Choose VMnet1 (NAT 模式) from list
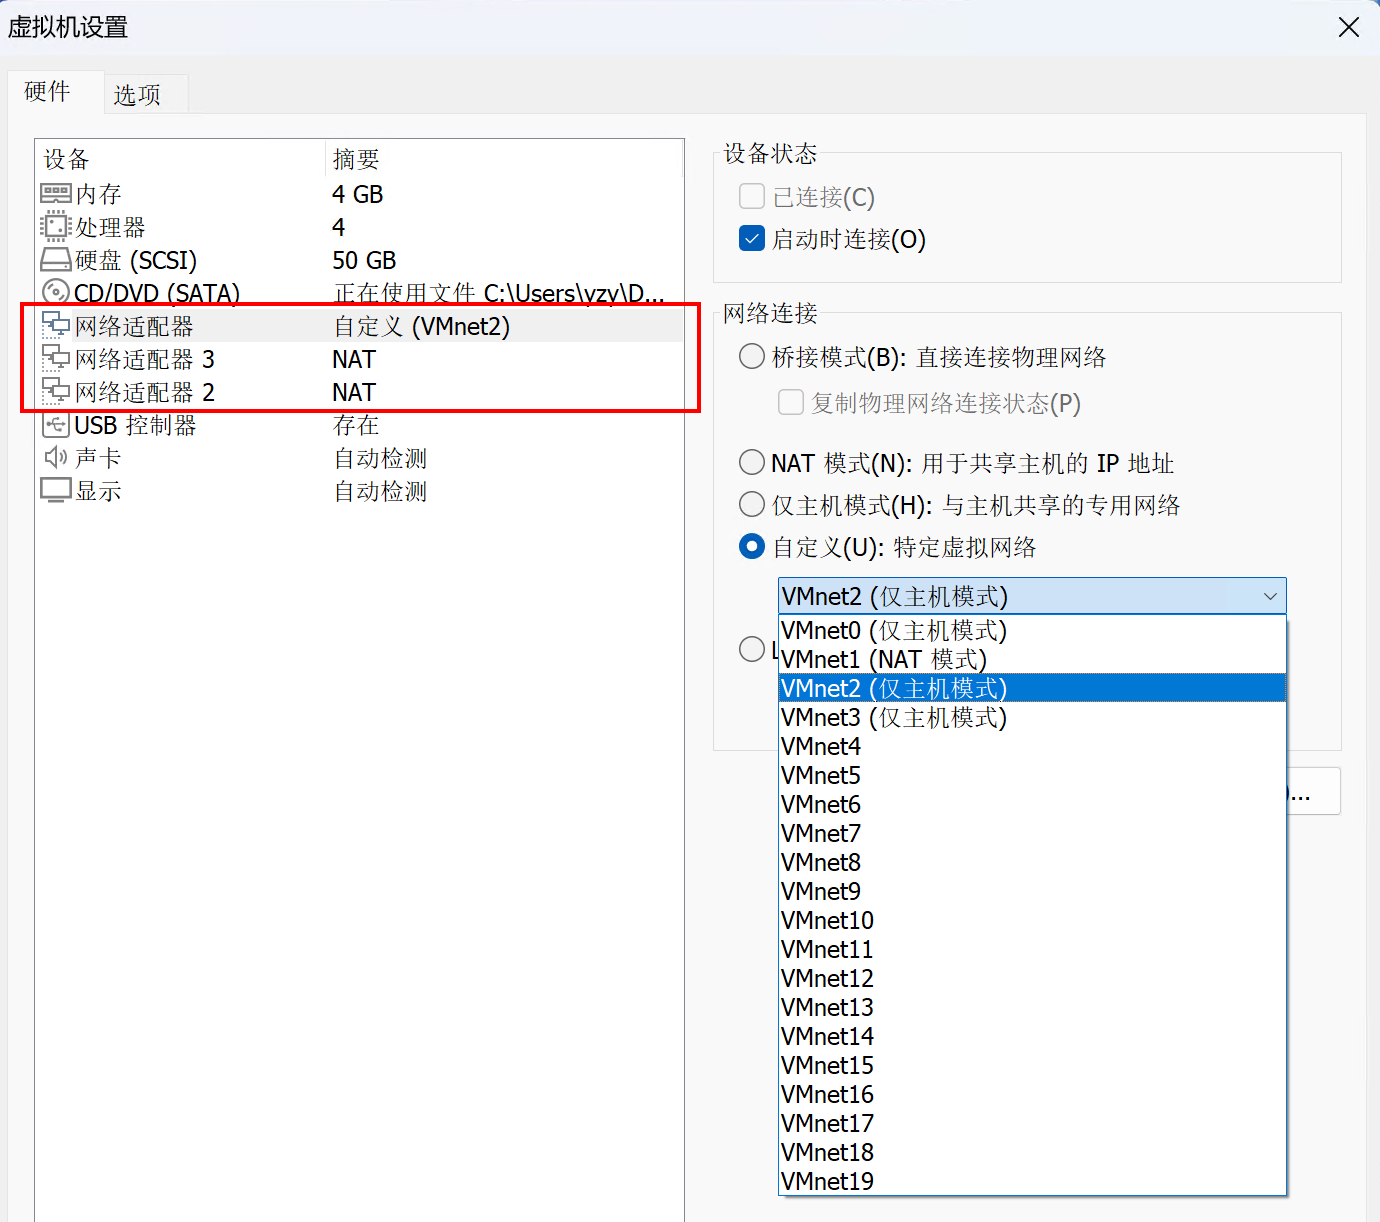 [x=1032, y=659]
